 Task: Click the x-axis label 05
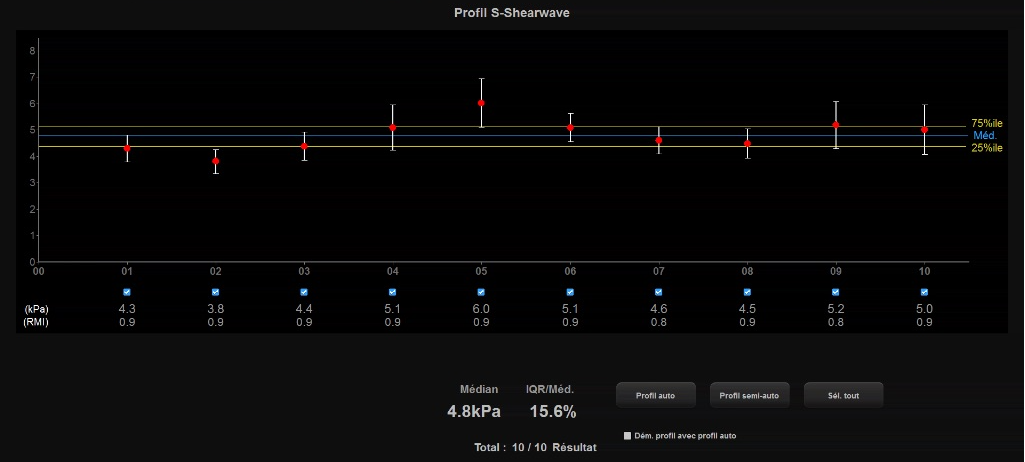[x=481, y=271]
